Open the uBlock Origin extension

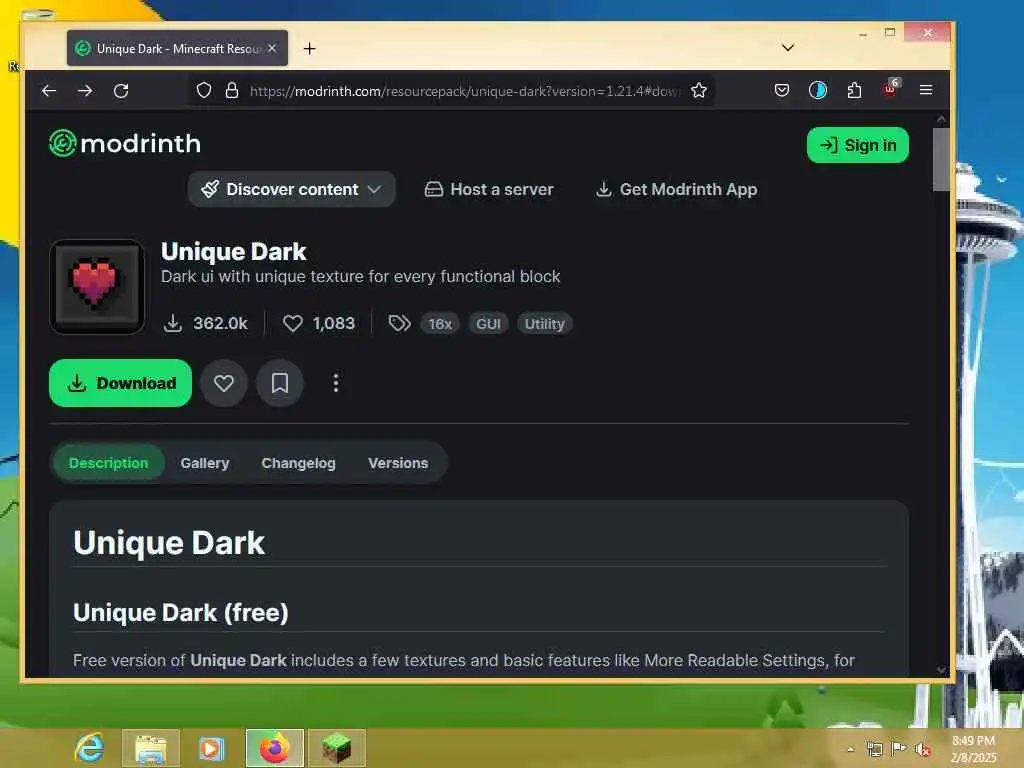891,89
